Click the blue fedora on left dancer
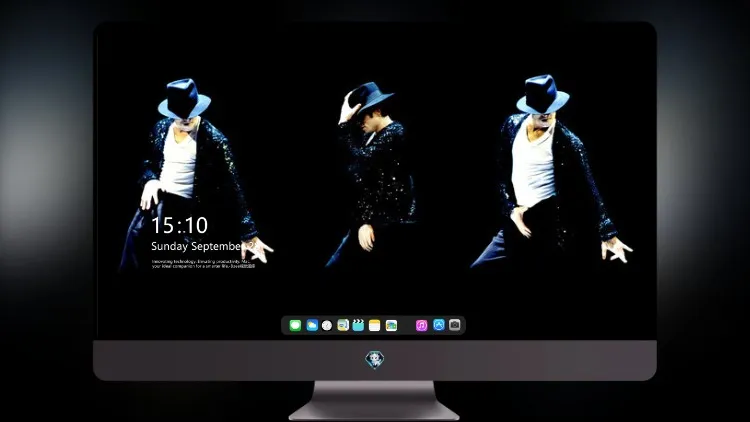 tap(184, 98)
